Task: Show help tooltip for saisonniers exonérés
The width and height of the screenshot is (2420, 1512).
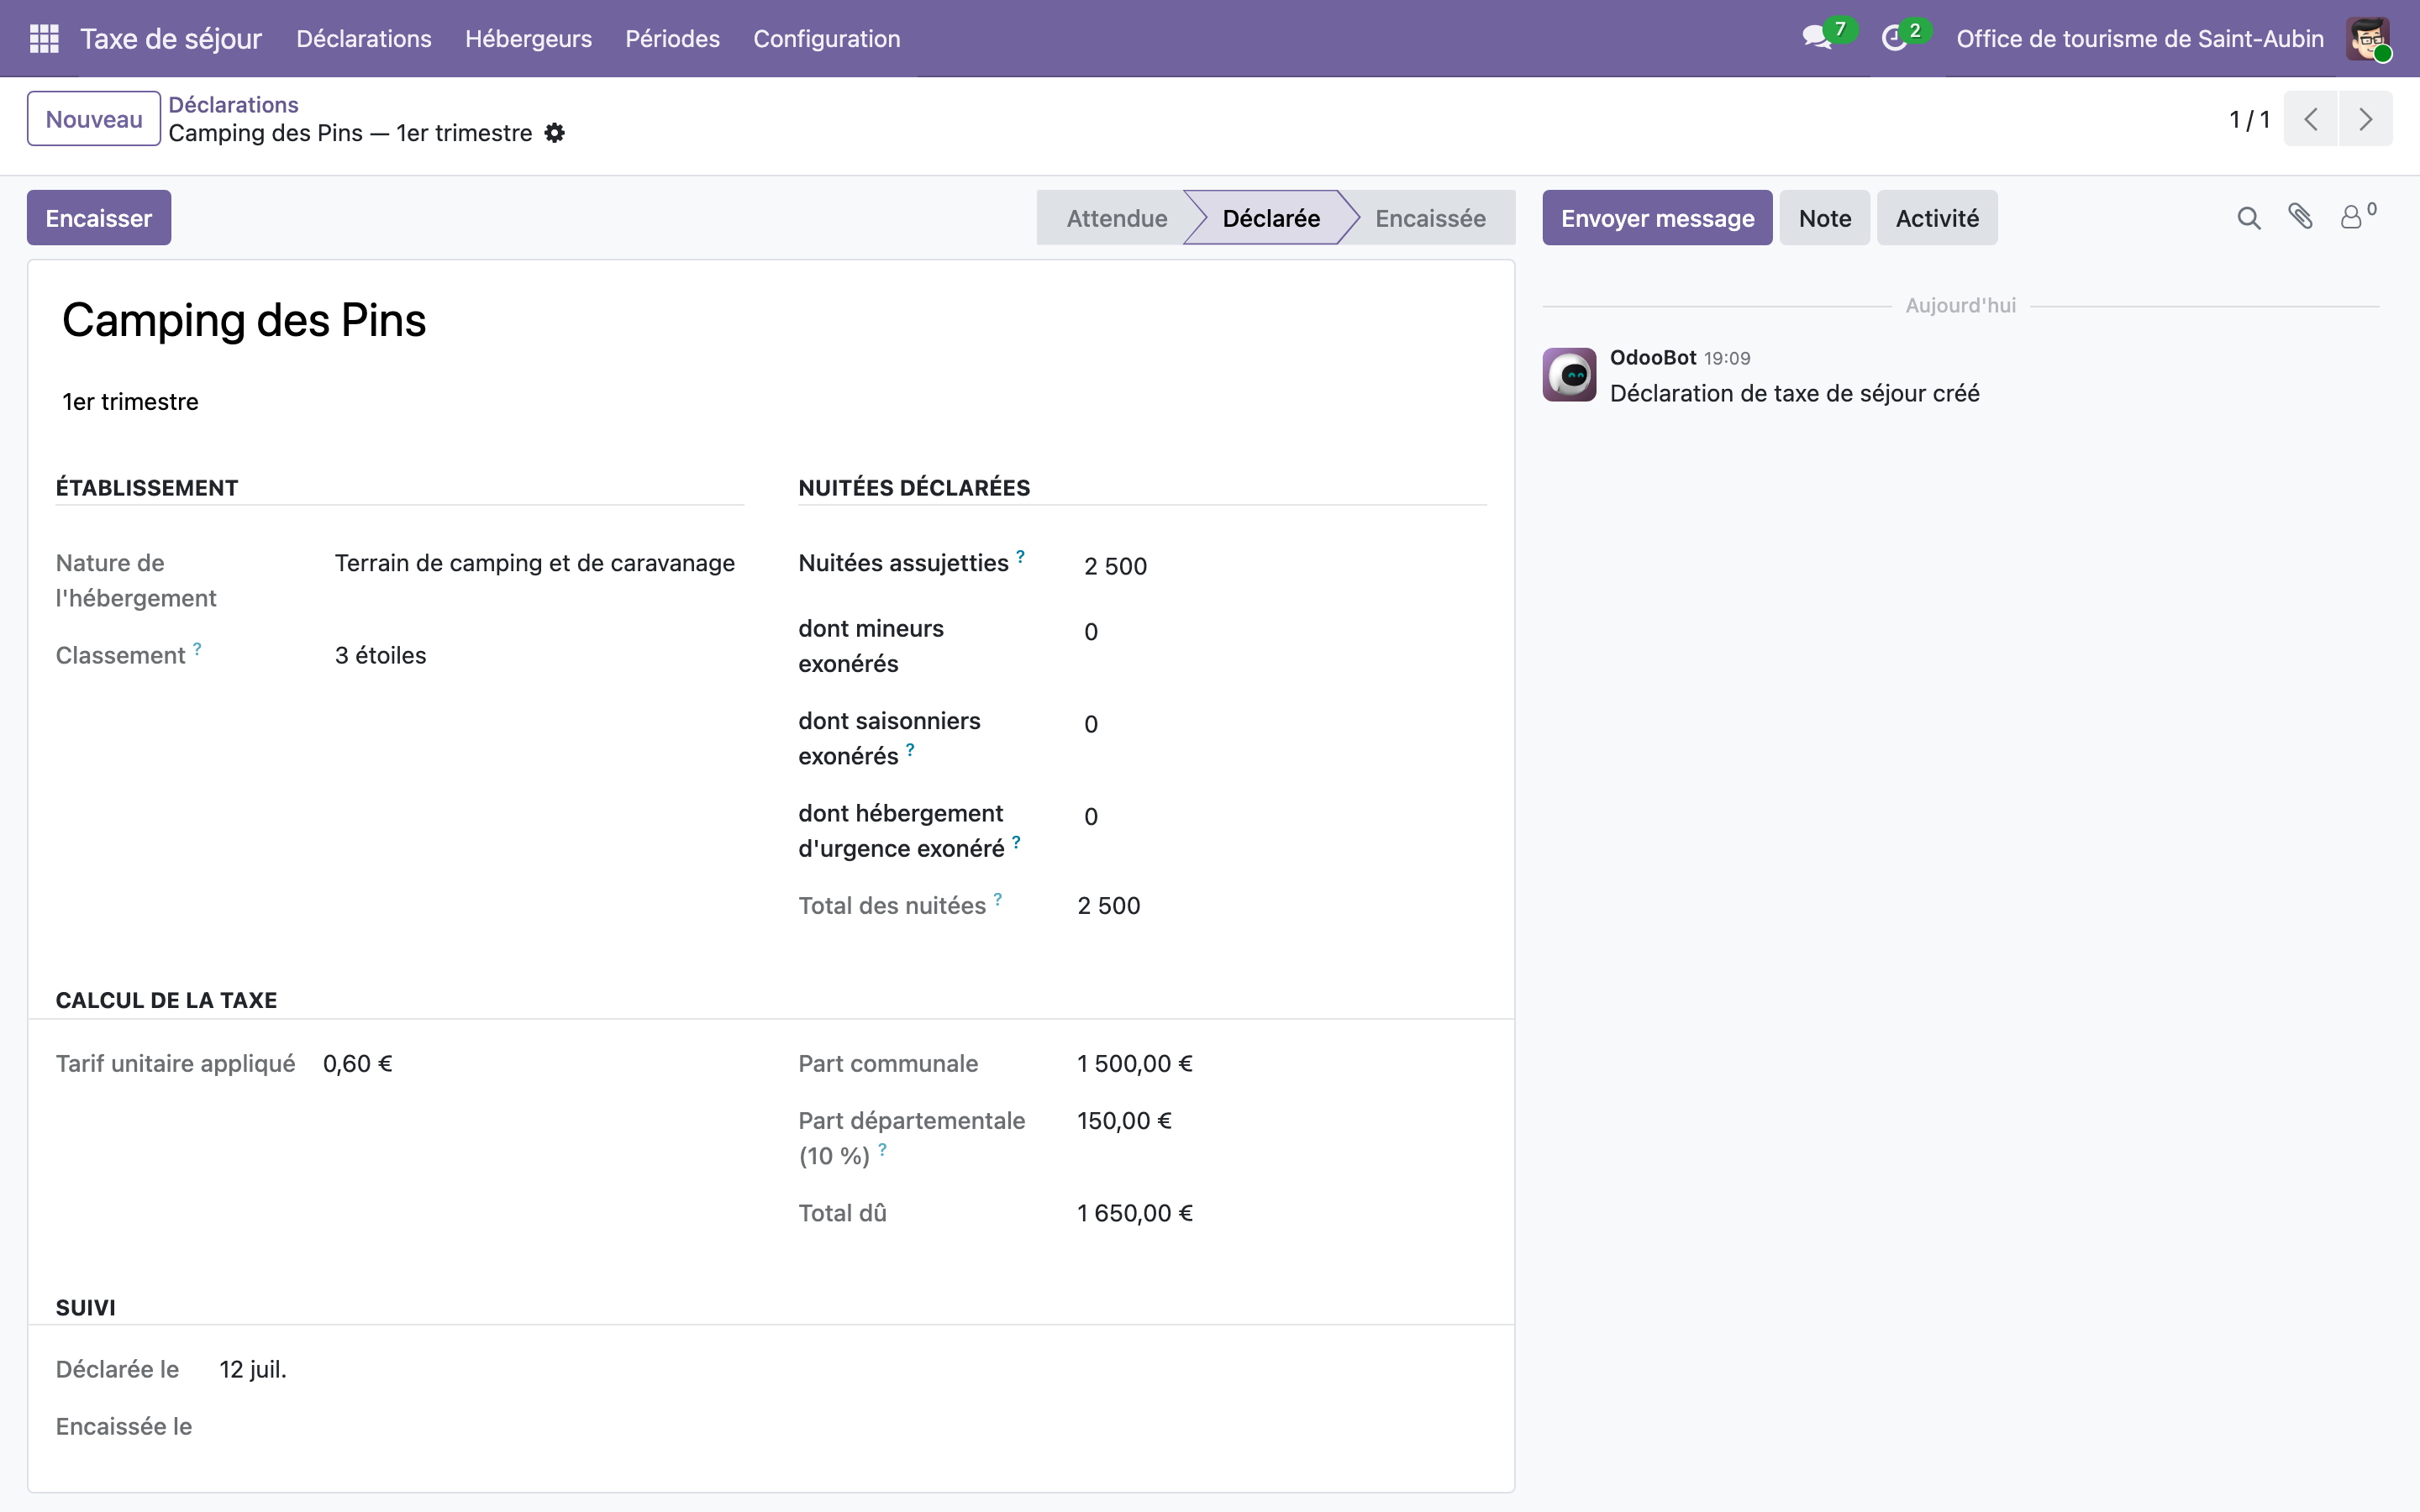Action: point(910,749)
